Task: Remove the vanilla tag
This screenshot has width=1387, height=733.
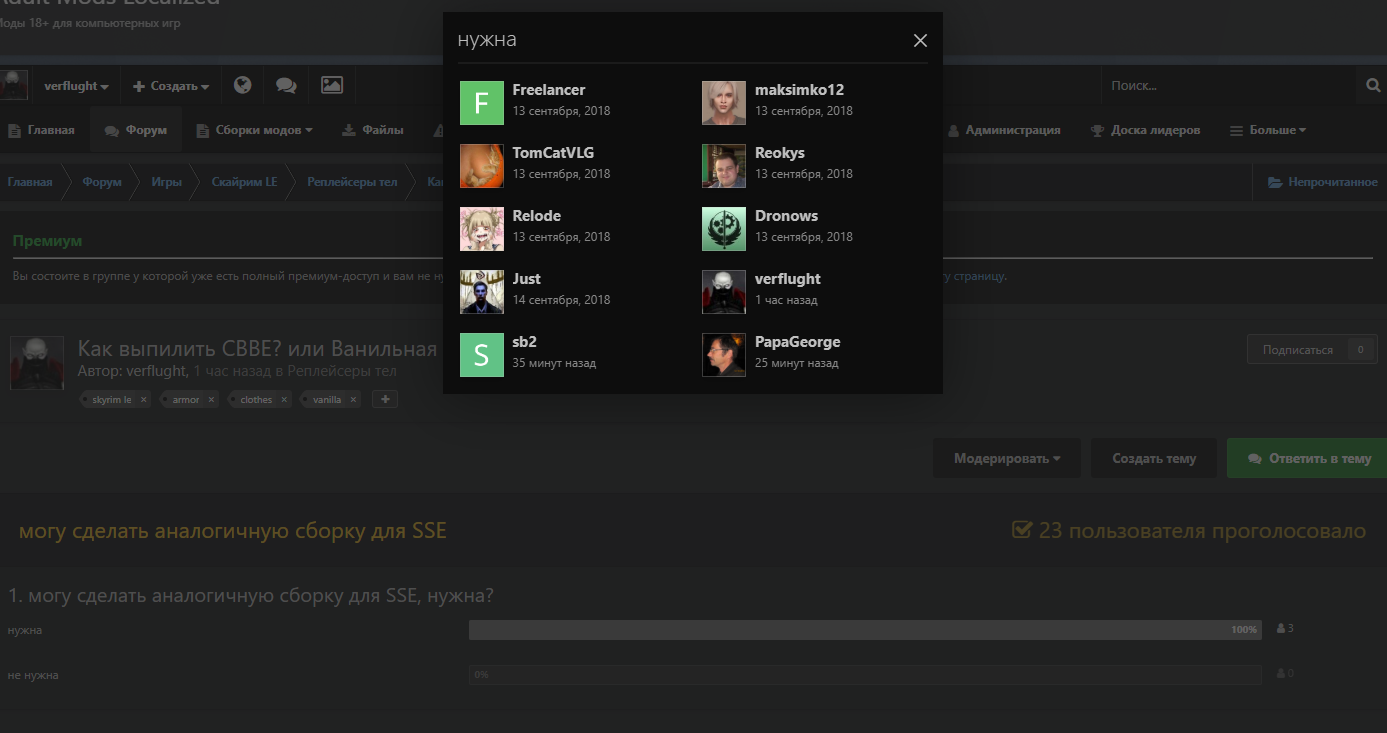Action: pos(353,400)
